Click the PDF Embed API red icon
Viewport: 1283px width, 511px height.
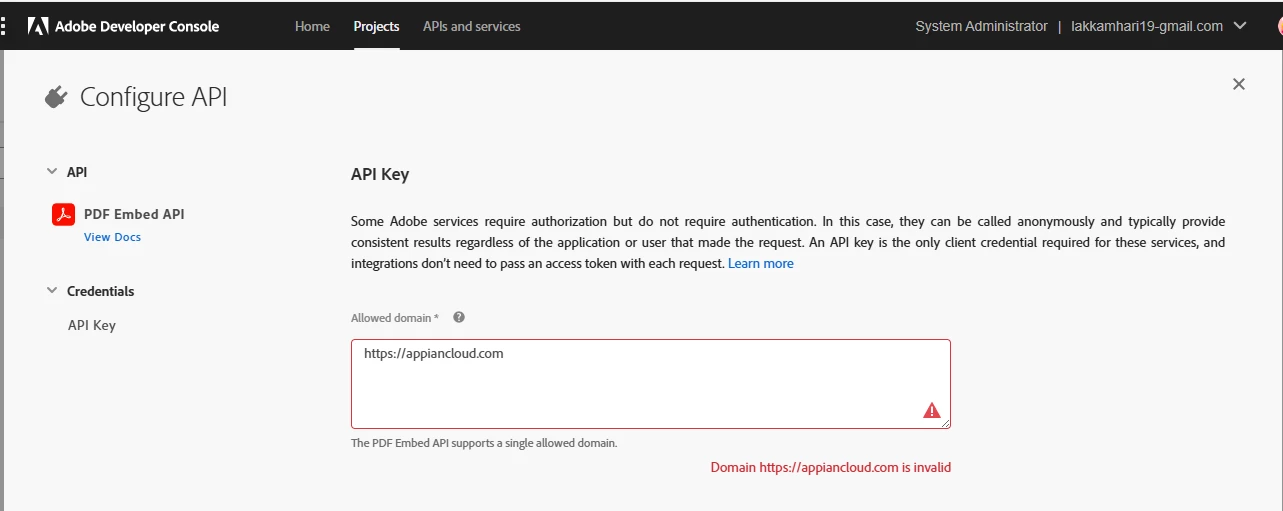tap(64, 214)
